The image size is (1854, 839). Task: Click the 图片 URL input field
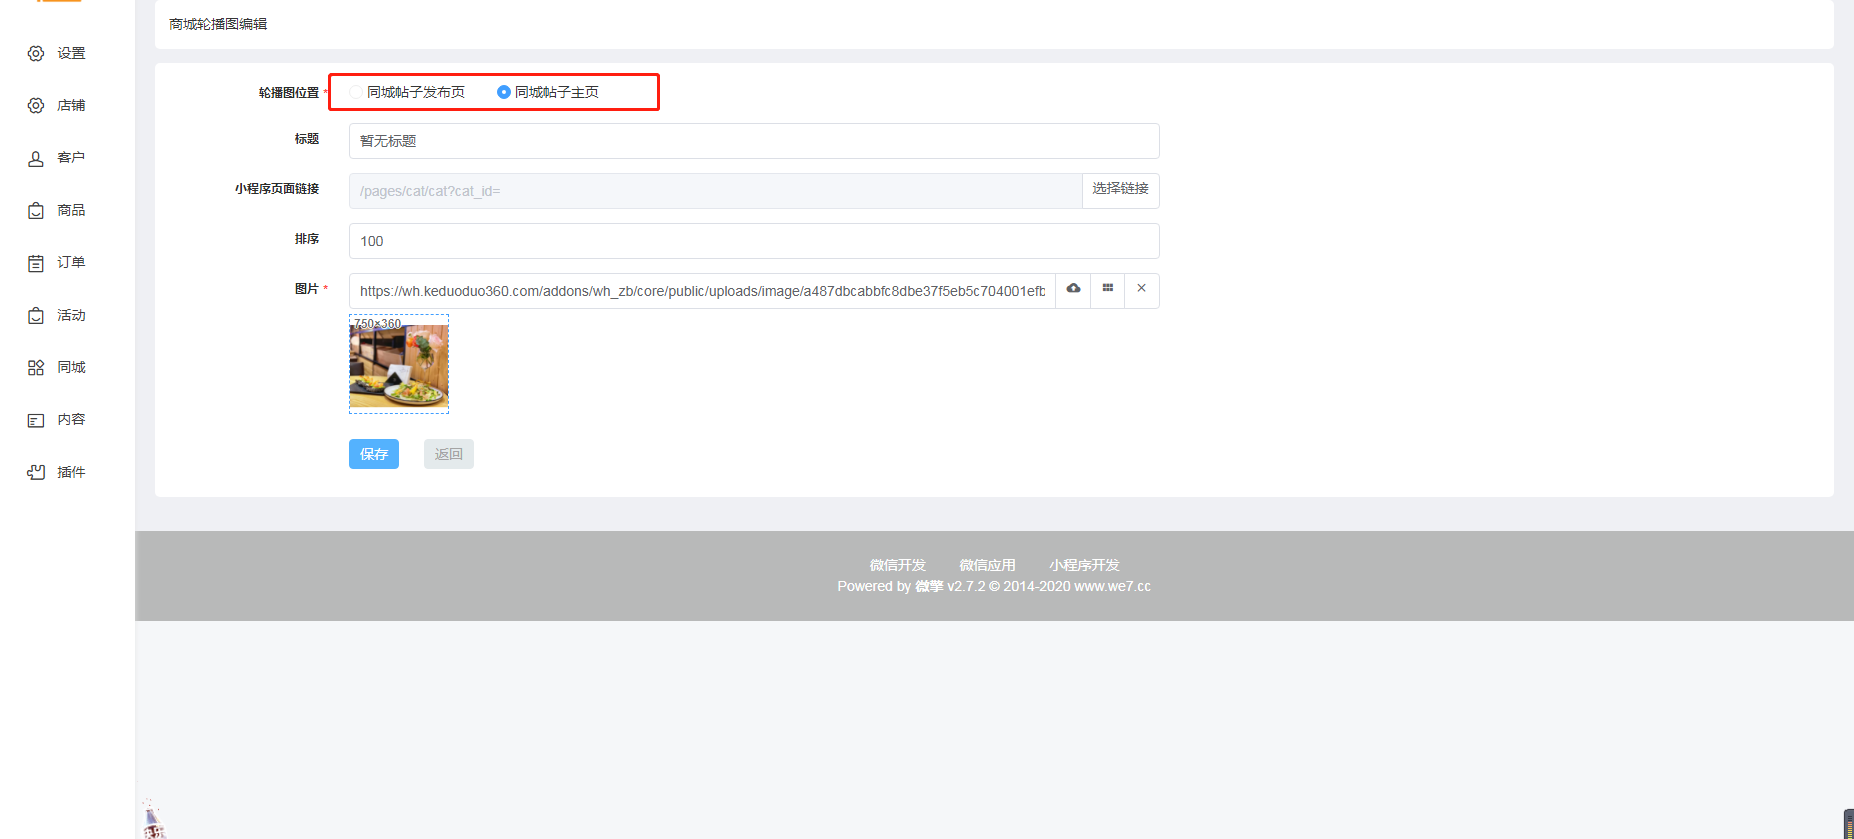(702, 291)
